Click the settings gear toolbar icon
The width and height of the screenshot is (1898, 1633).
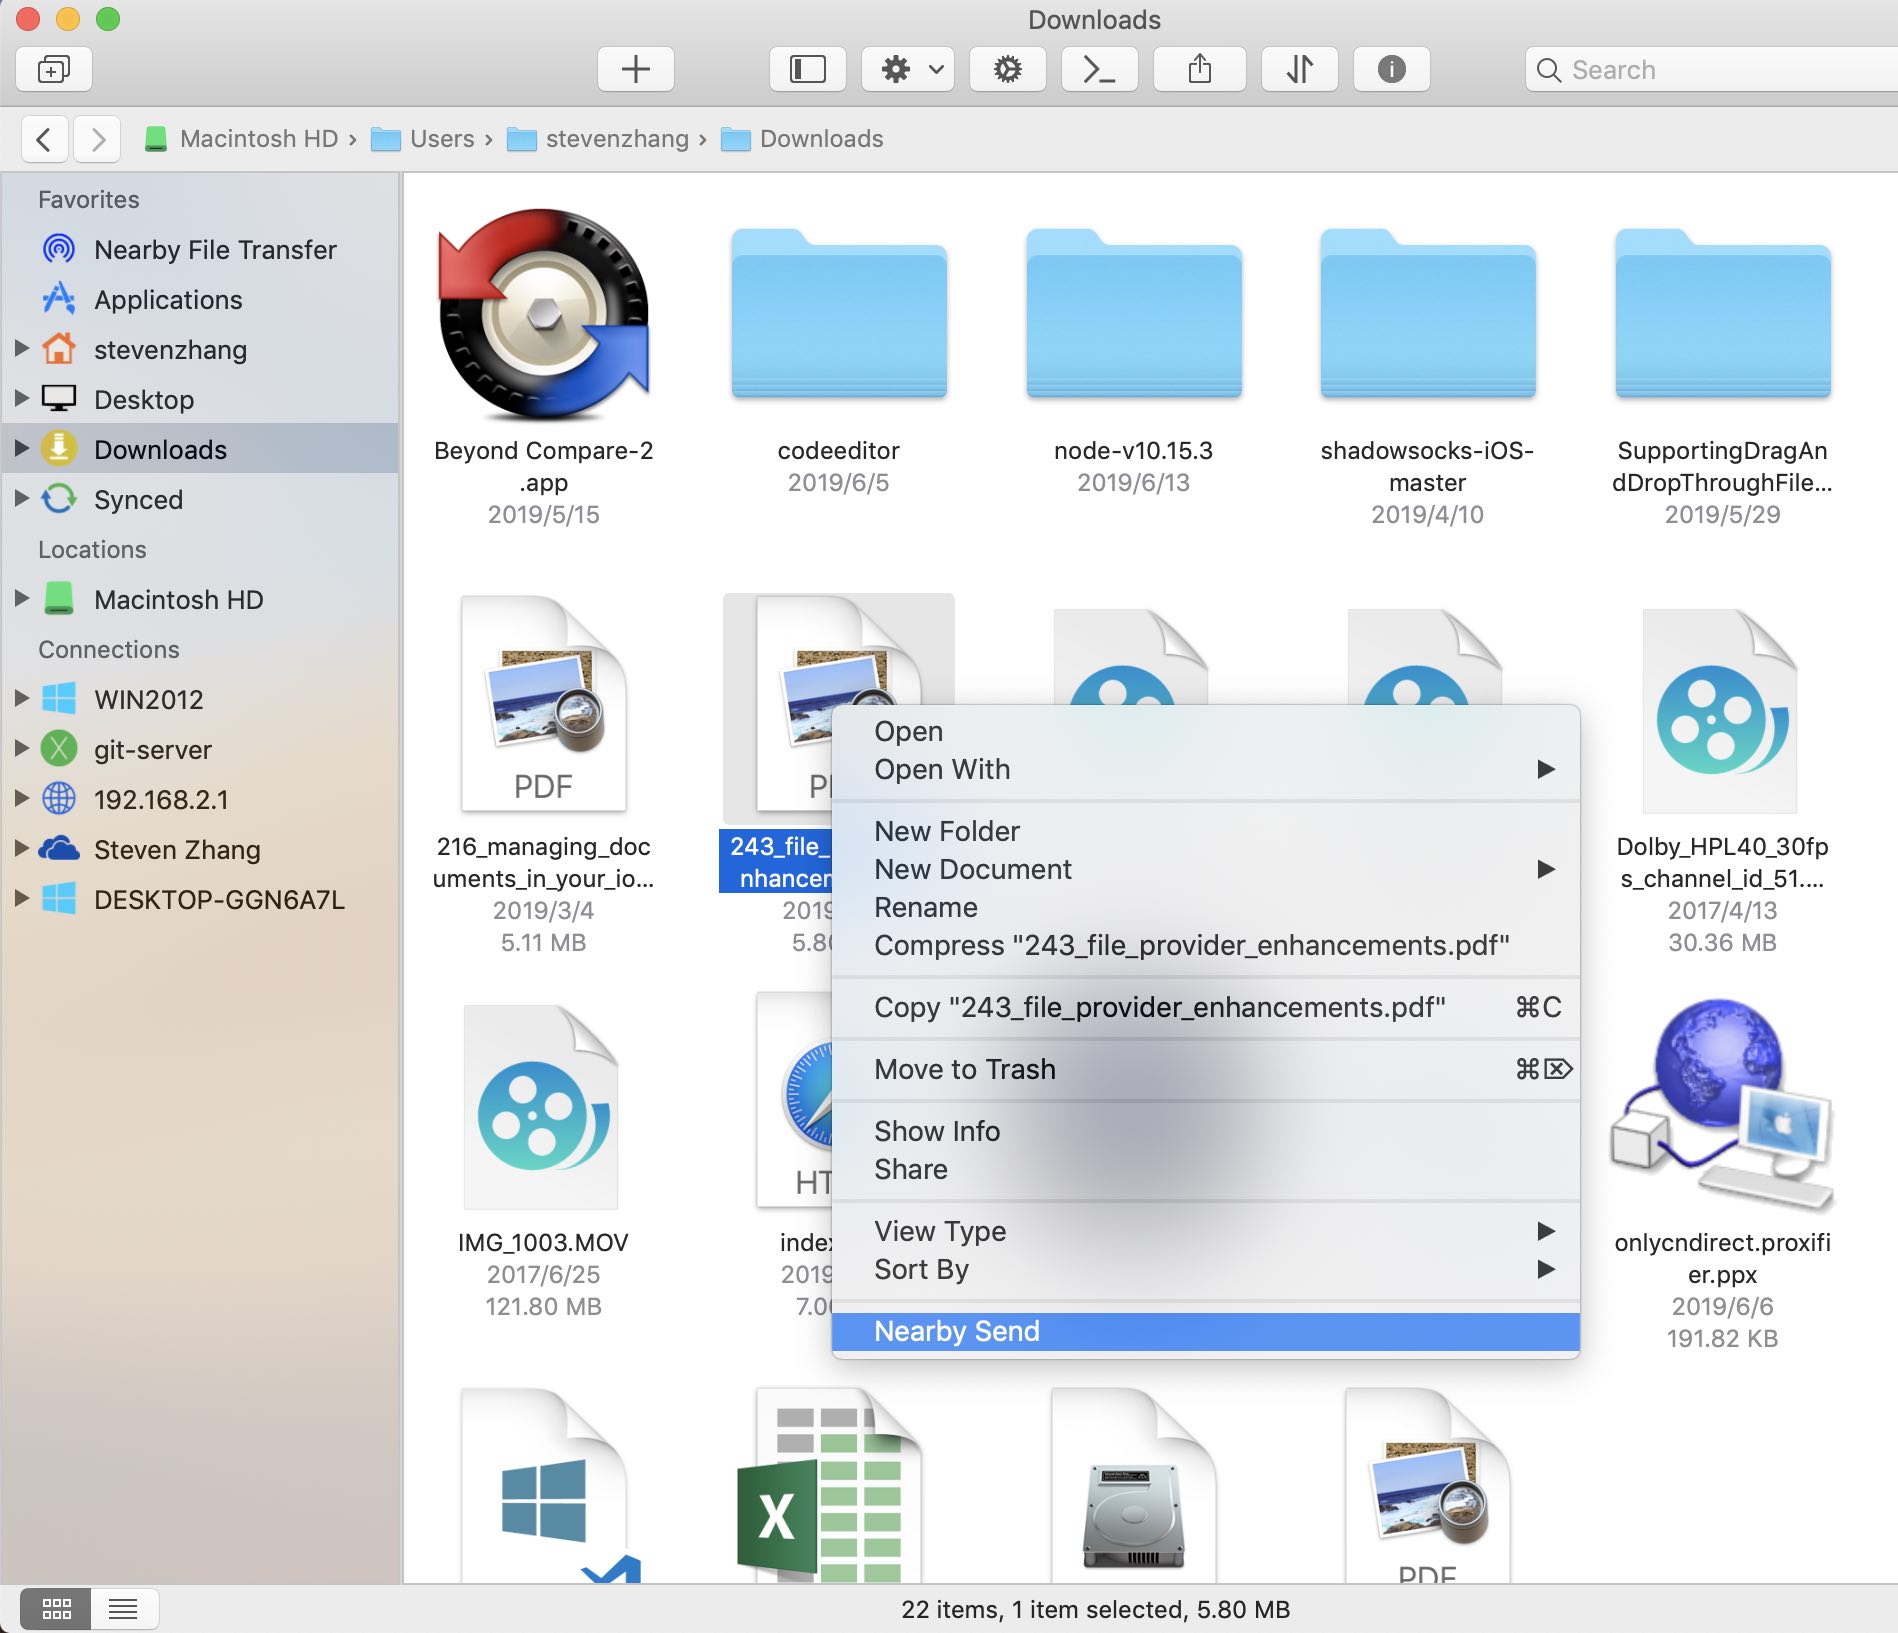[1008, 69]
